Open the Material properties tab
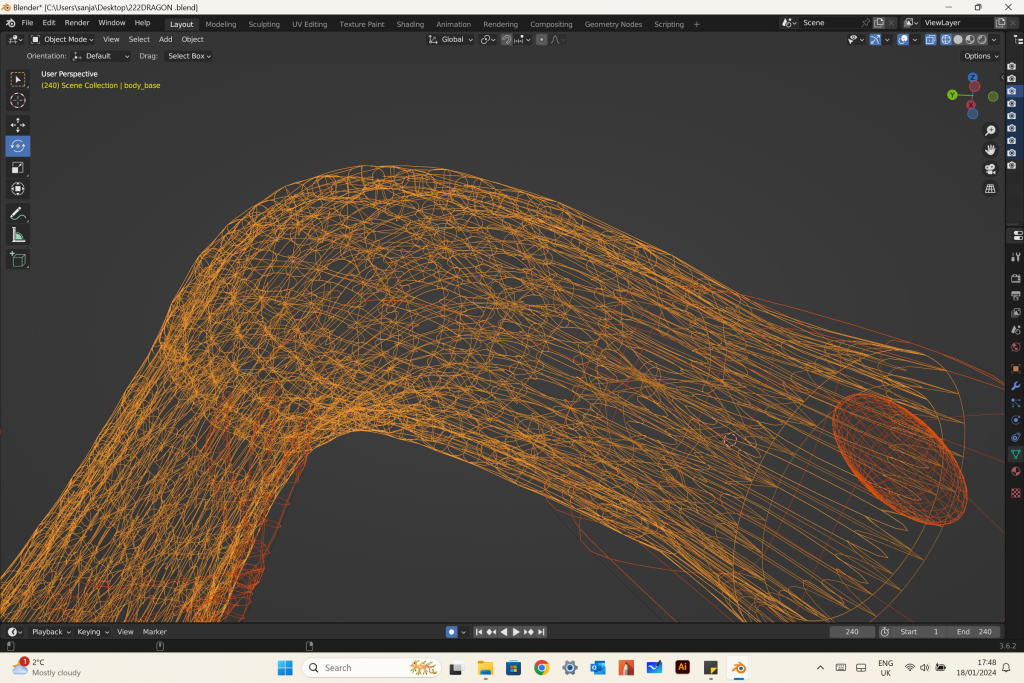 click(x=1016, y=471)
